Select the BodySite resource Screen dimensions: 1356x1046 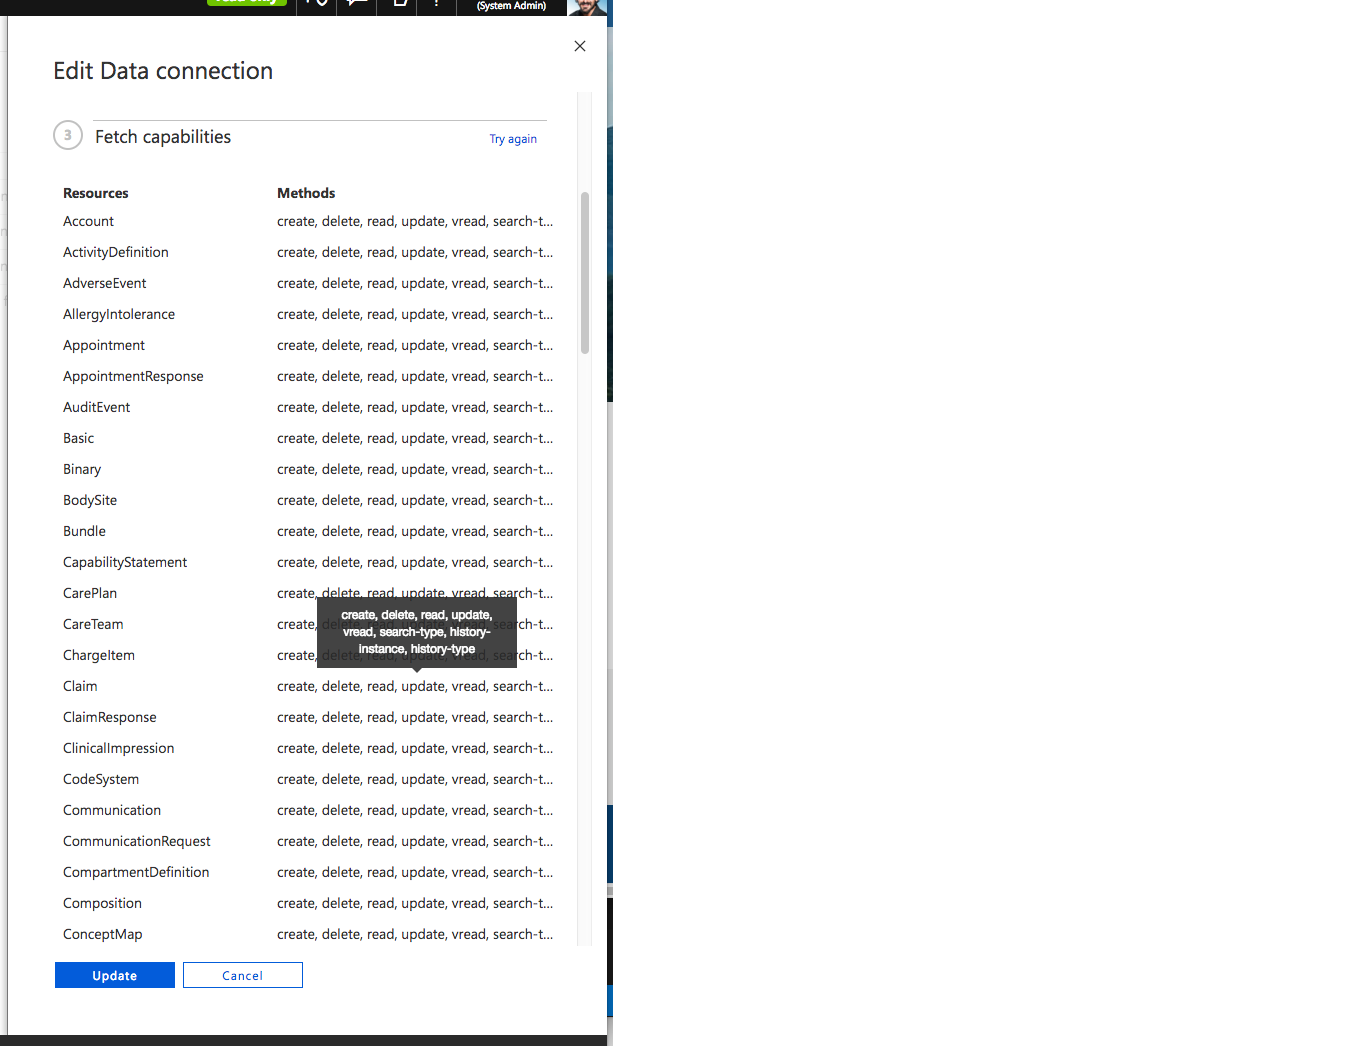pyautogui.click(x=90, y=500)
